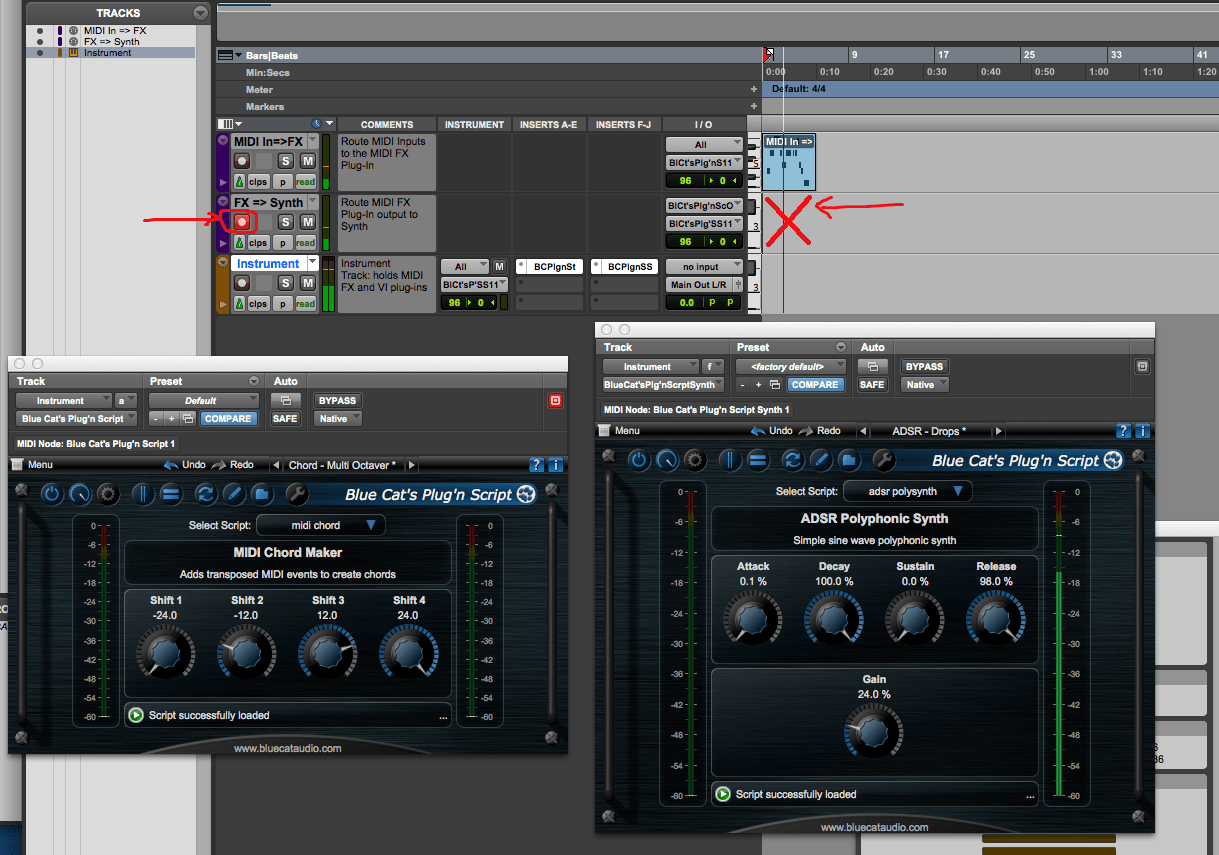Open gear settings icon in MIDI Chord Maker toolbar

[107, 493]
